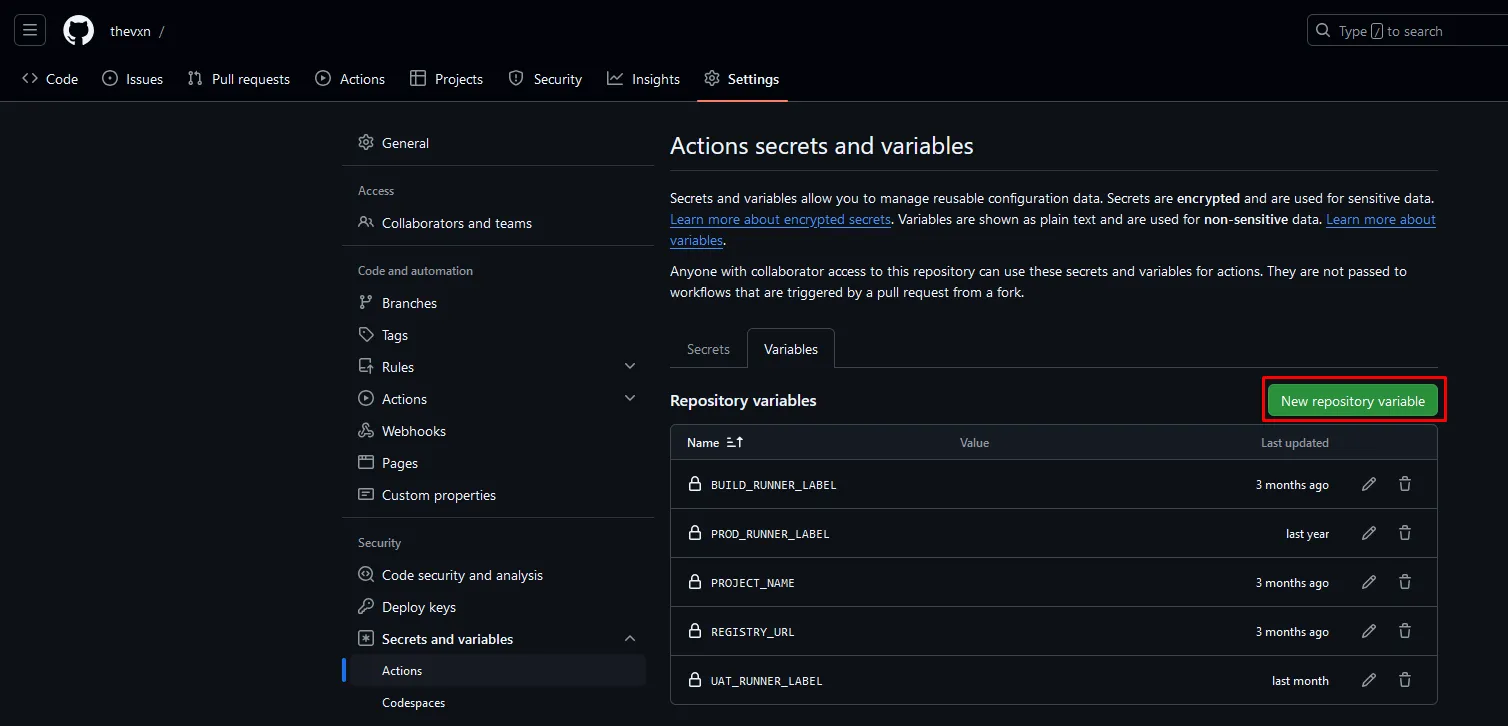Click the lock icon beside REGISTRY_URL
Image resolution: width=1508 pixels, height=726 pixels.
(x=695, y=631)
